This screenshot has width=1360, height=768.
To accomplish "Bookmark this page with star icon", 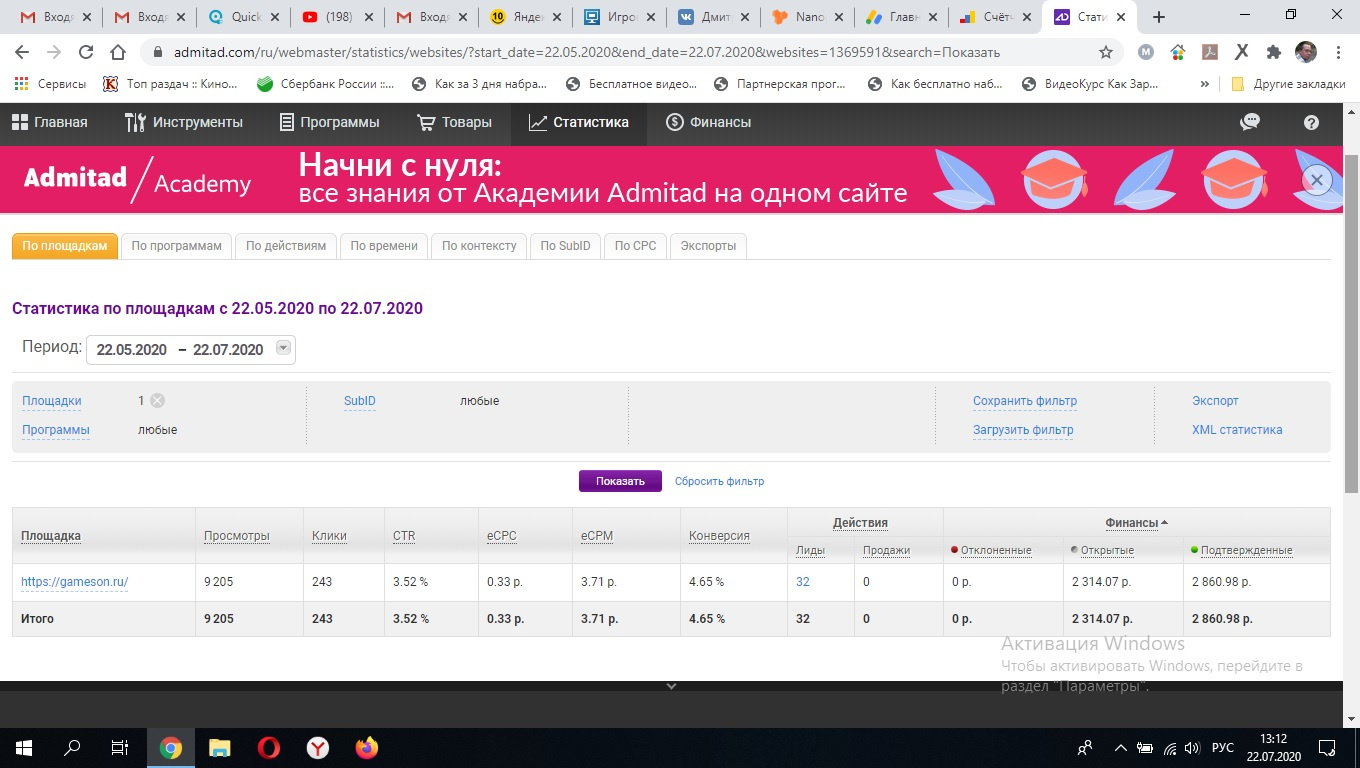I will [x=1106, y=52].
